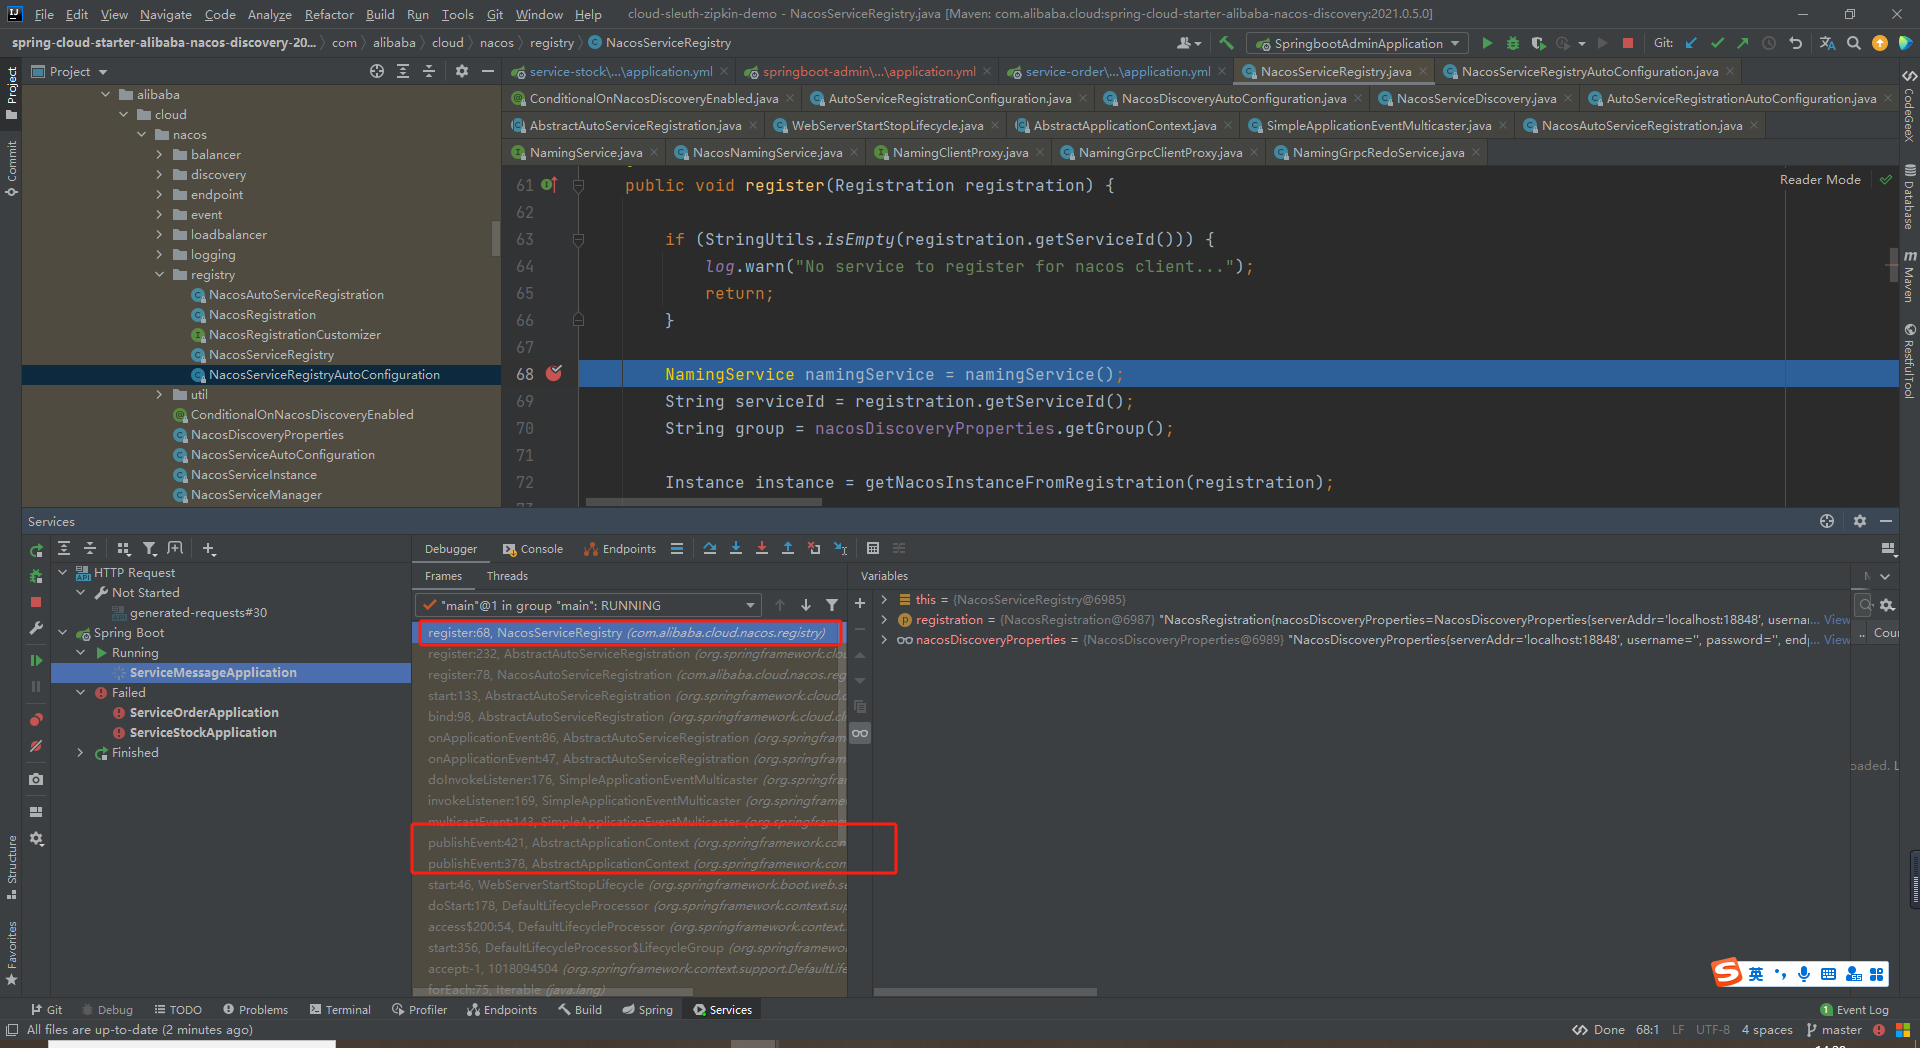Toggle the code fold marker on line 61
This screenshot has height=1048, width=1920.
(x=578, y=185)
